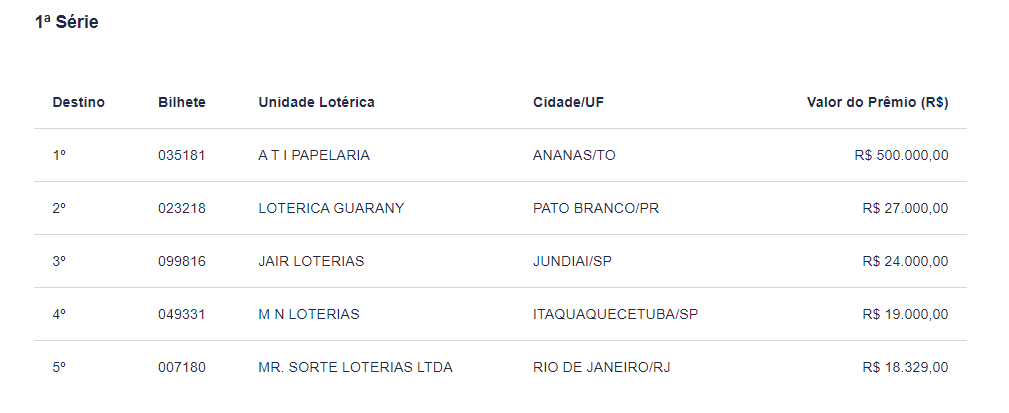Click the R$ 500.000,00 prize value
Screen dimensions: 1009x413
click(x=902, y=155)
